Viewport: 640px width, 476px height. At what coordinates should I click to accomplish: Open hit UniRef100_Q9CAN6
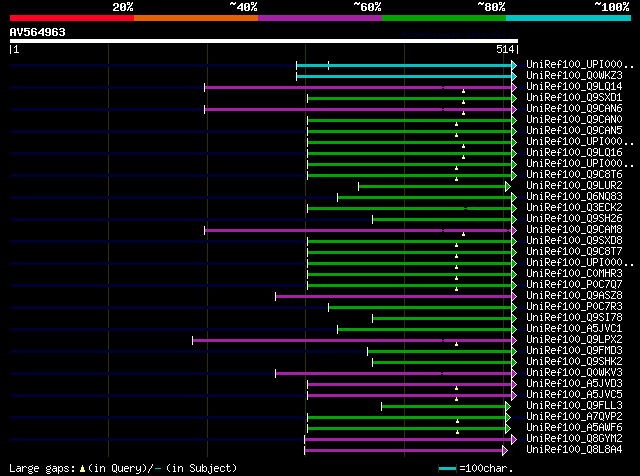point(574,109)
